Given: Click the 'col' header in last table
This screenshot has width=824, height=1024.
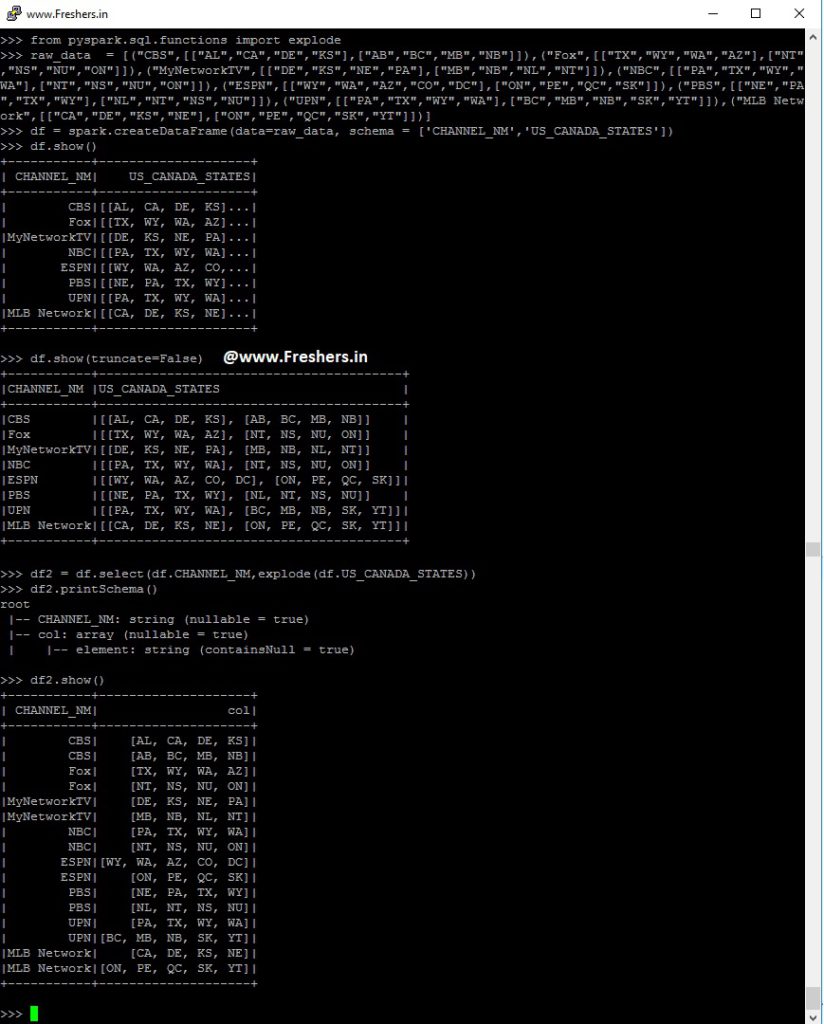Looking at the screenshot, I should click(239, 710).
